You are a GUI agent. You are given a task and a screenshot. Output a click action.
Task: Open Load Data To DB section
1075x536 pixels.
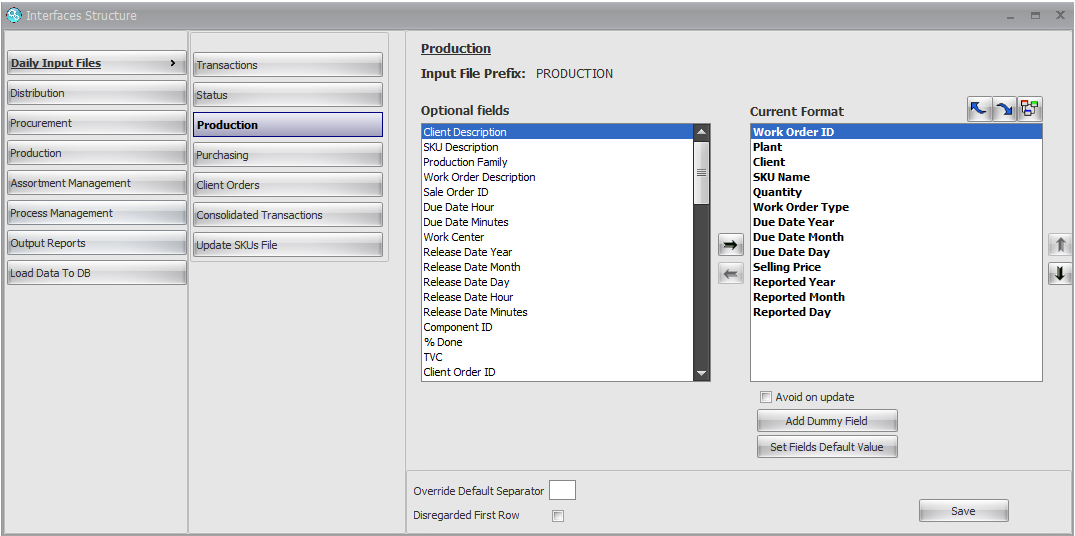click(97, 273)
